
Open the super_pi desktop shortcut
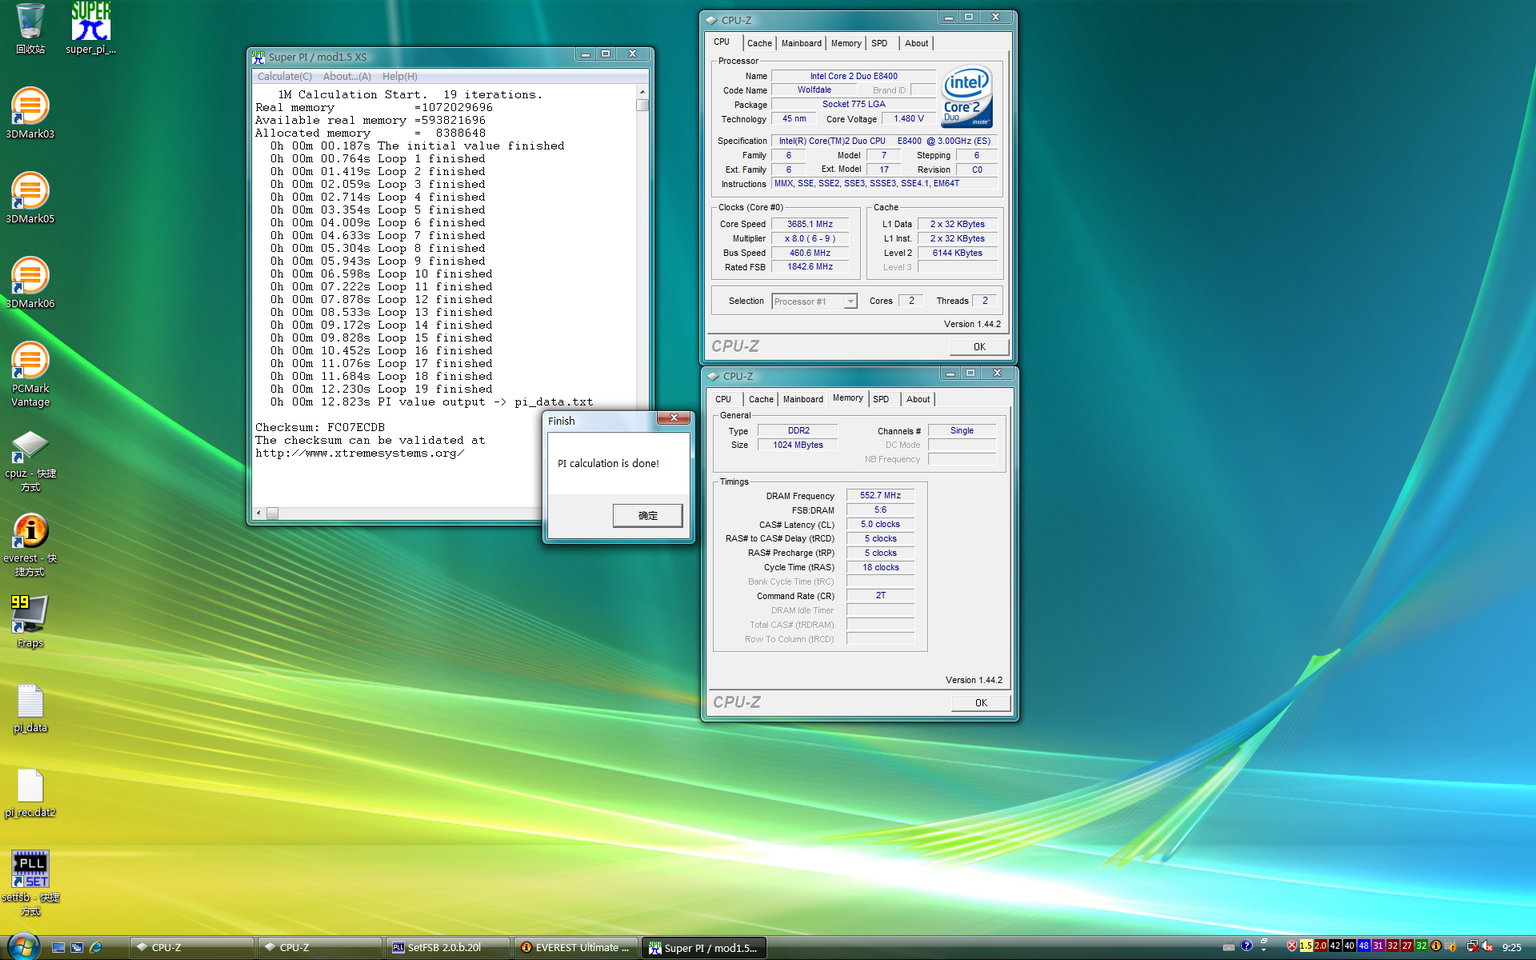[91, 28]
